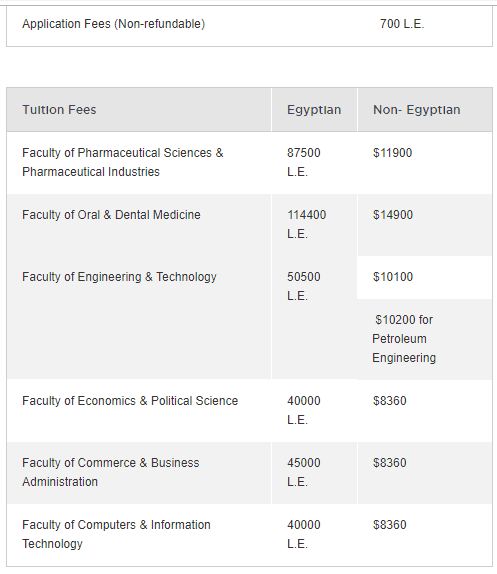Select Faculty of Commerce & Business Administration

coord(111,472)
